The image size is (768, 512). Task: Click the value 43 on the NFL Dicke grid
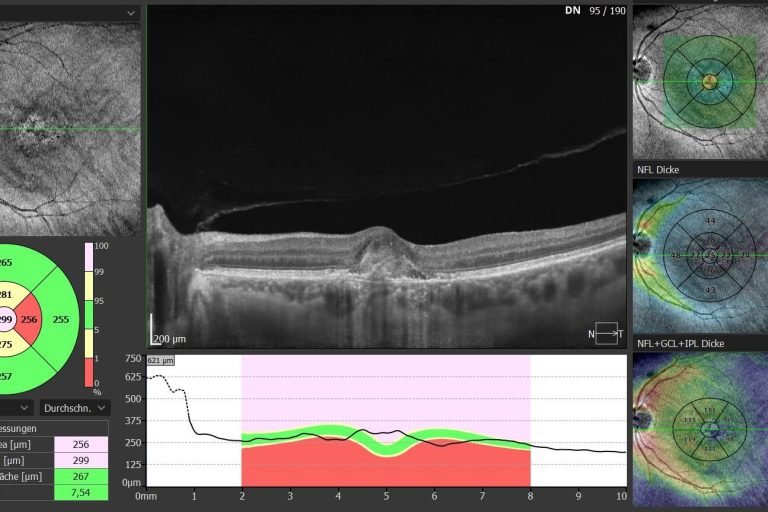(x=710, y=290)
